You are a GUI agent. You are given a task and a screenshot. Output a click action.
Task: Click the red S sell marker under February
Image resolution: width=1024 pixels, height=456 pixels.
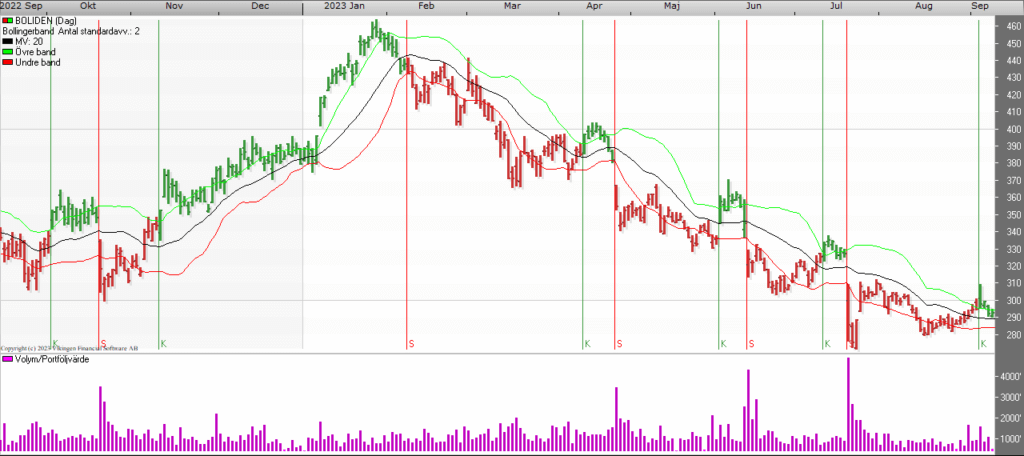coord(411,344)
